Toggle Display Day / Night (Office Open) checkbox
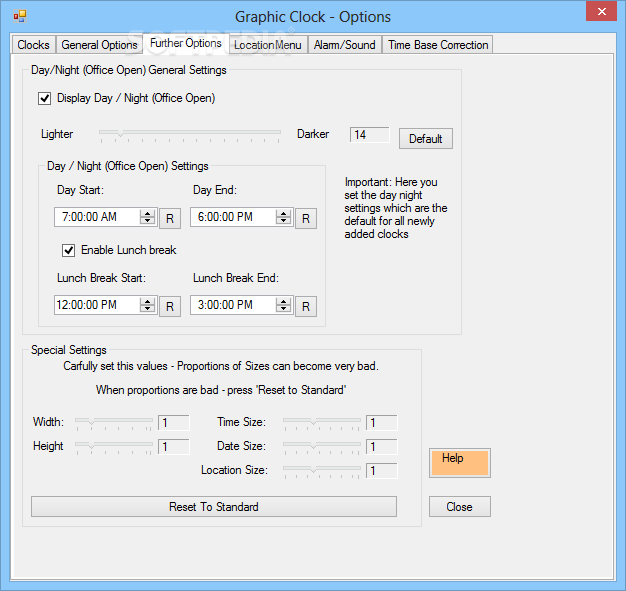626x591 pixels. pyautogui.click(x=44, y=98)
